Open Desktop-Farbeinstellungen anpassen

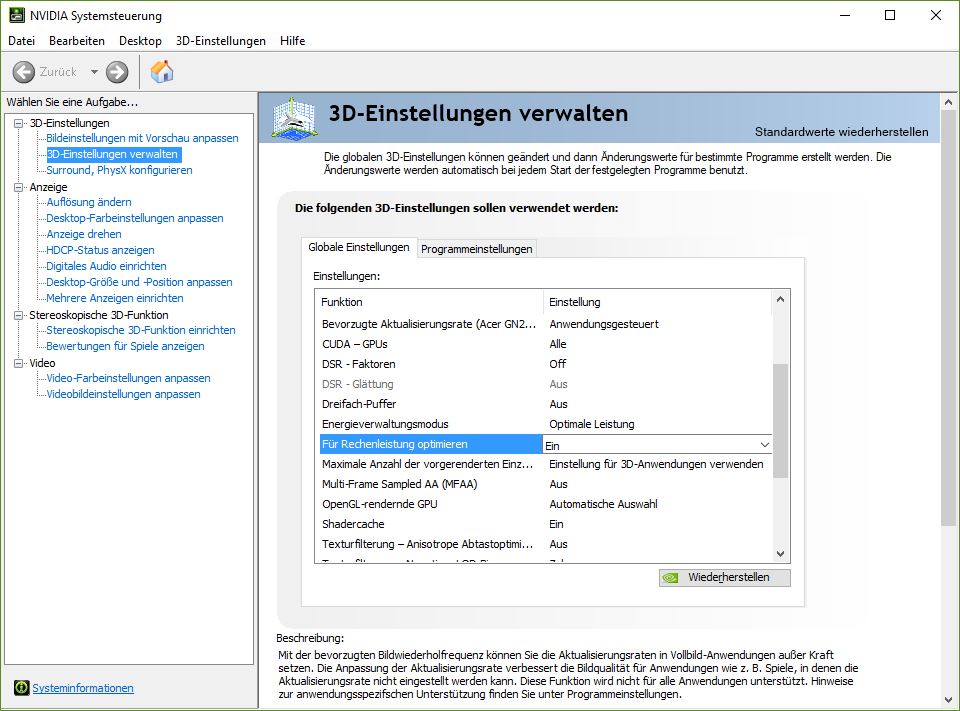pos(135,218)
